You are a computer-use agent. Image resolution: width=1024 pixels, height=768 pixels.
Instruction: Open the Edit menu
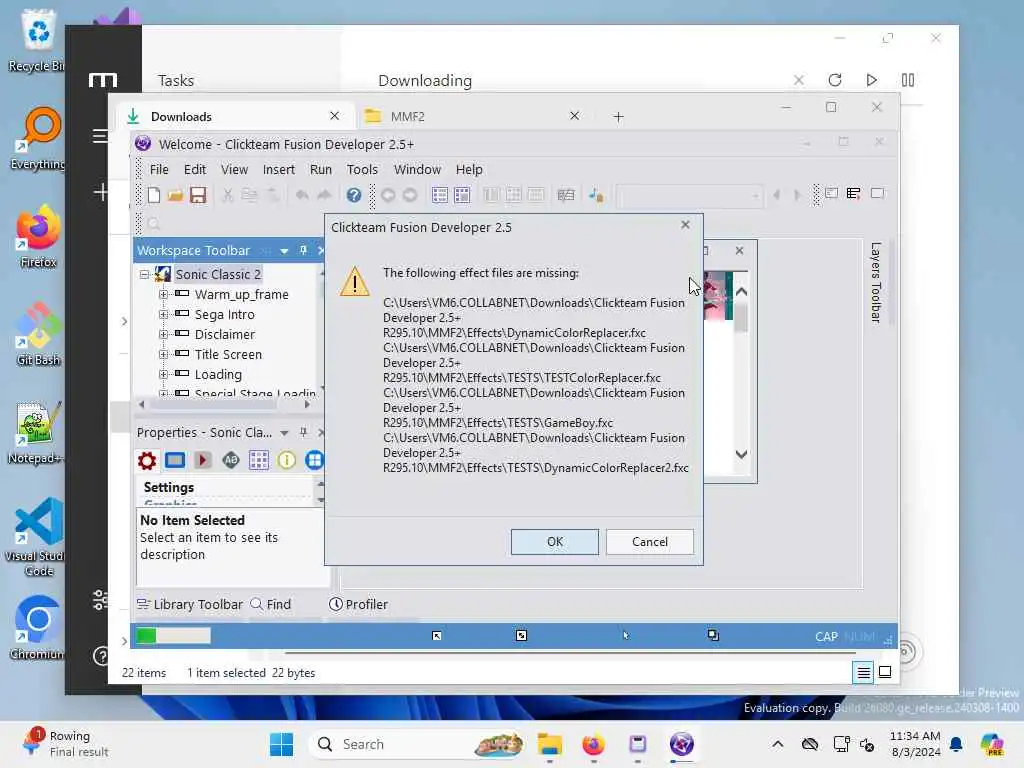tap(195, 169)
